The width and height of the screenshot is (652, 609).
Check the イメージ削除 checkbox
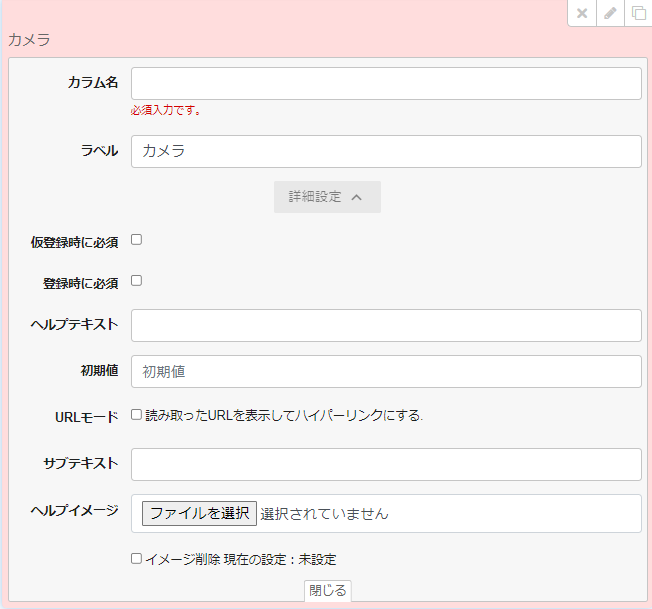[x=137, y=559]
